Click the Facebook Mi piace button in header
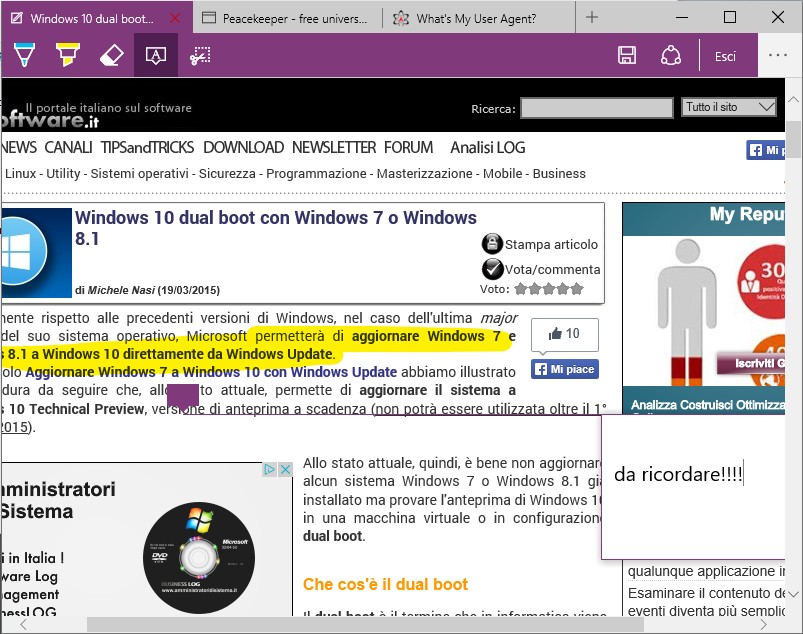Screen dimensions: 803x634 pyautogui.click(x=765, y=150)
